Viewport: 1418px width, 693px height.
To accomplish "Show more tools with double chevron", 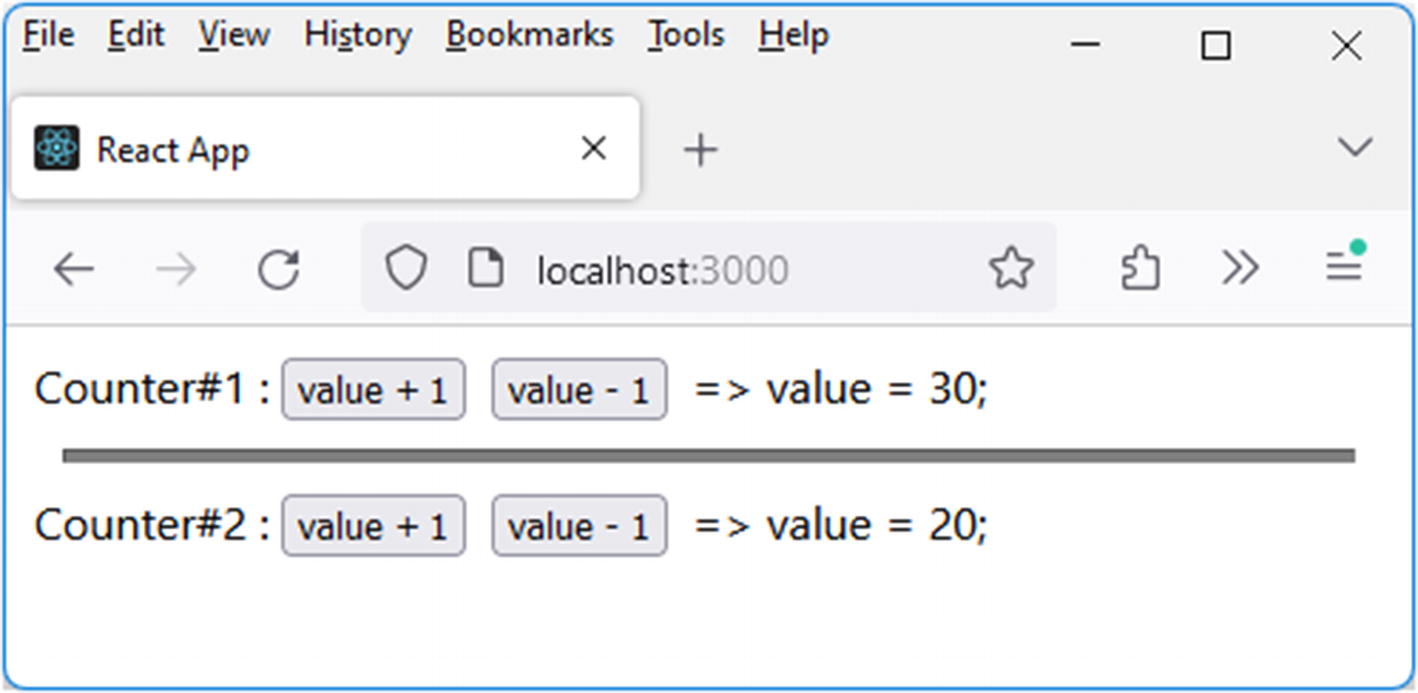I will [x=1240, y=268].
